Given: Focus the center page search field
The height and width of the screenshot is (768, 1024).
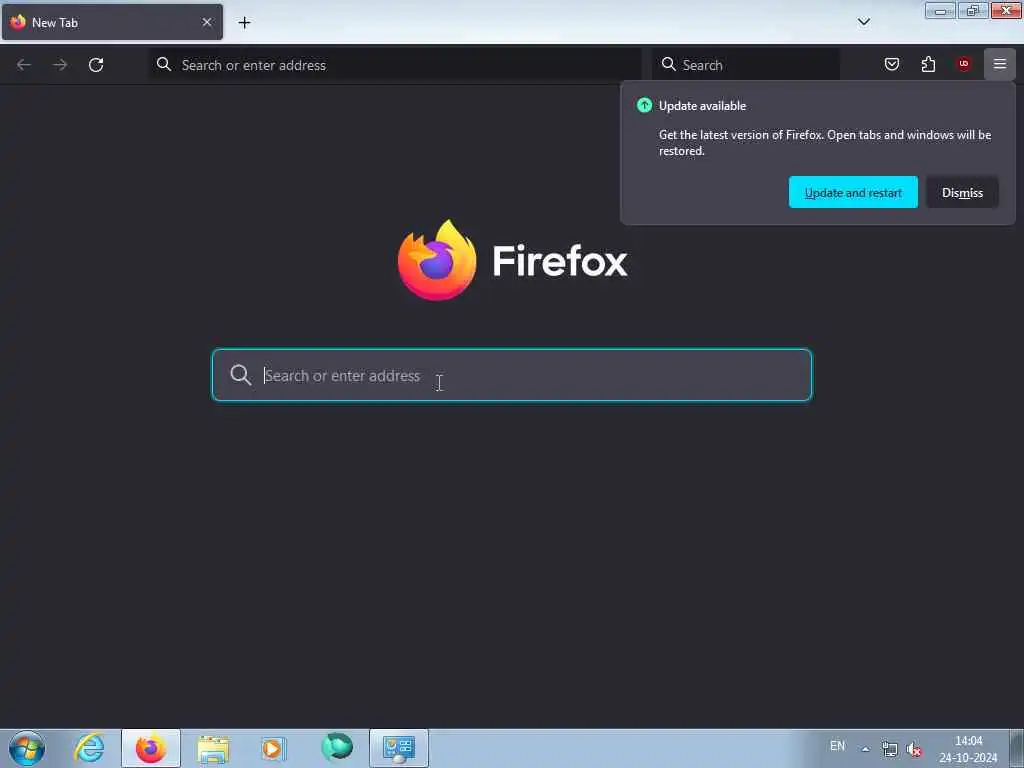Looking at the screenshot, I should pos(512,375).
